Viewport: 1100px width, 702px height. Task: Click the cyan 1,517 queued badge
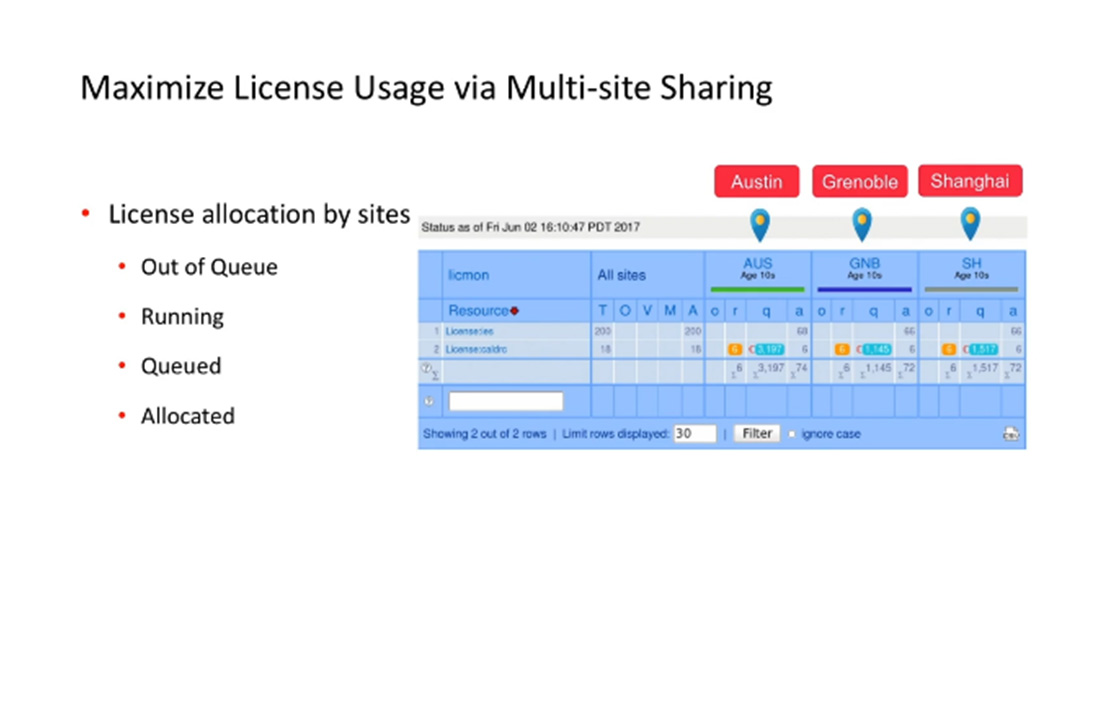983,349
